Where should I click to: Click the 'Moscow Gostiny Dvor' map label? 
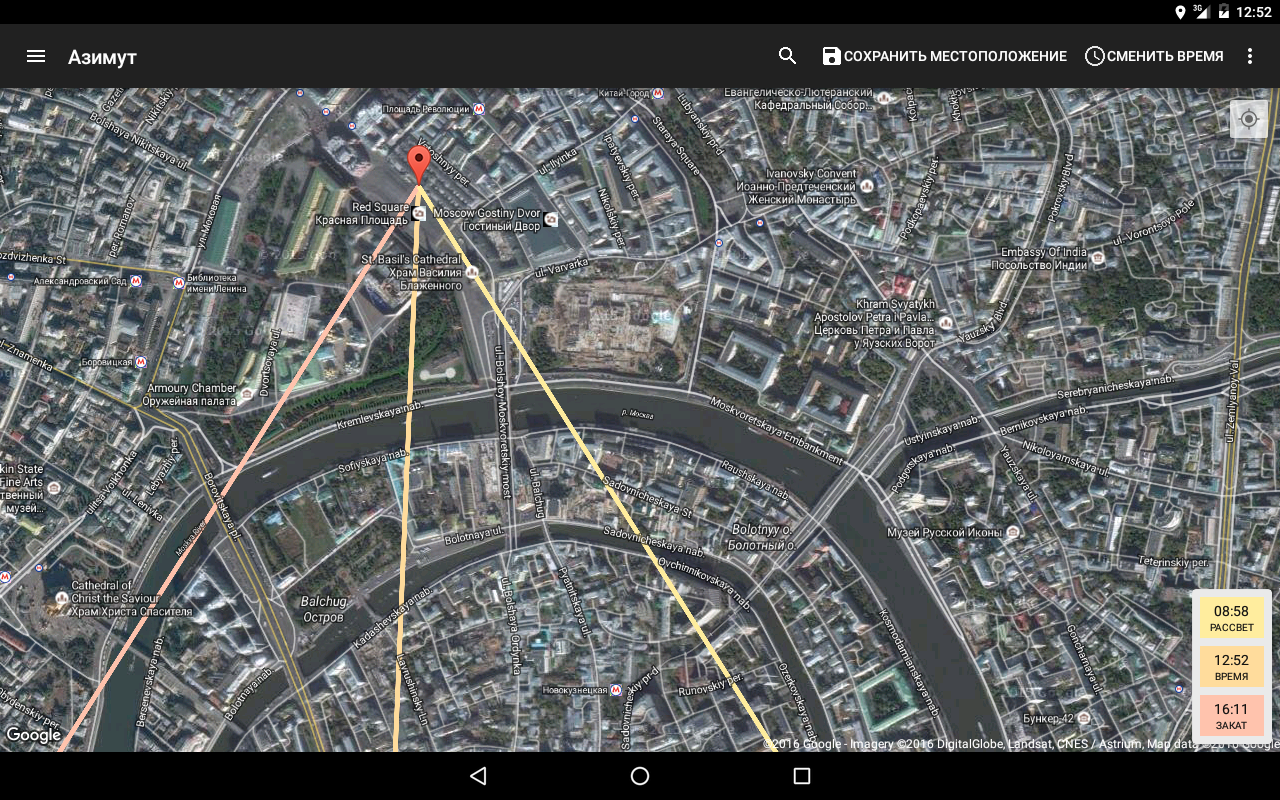[486, 213]
